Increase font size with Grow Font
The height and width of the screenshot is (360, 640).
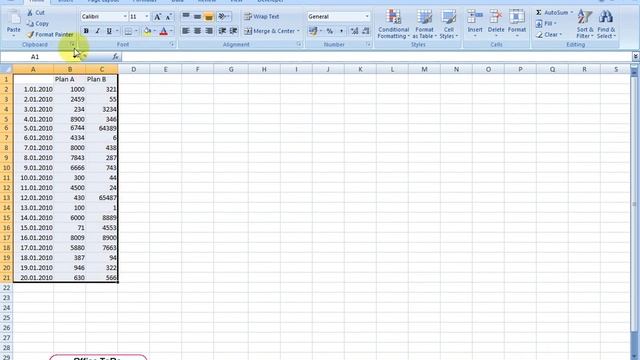coord(157,17)
